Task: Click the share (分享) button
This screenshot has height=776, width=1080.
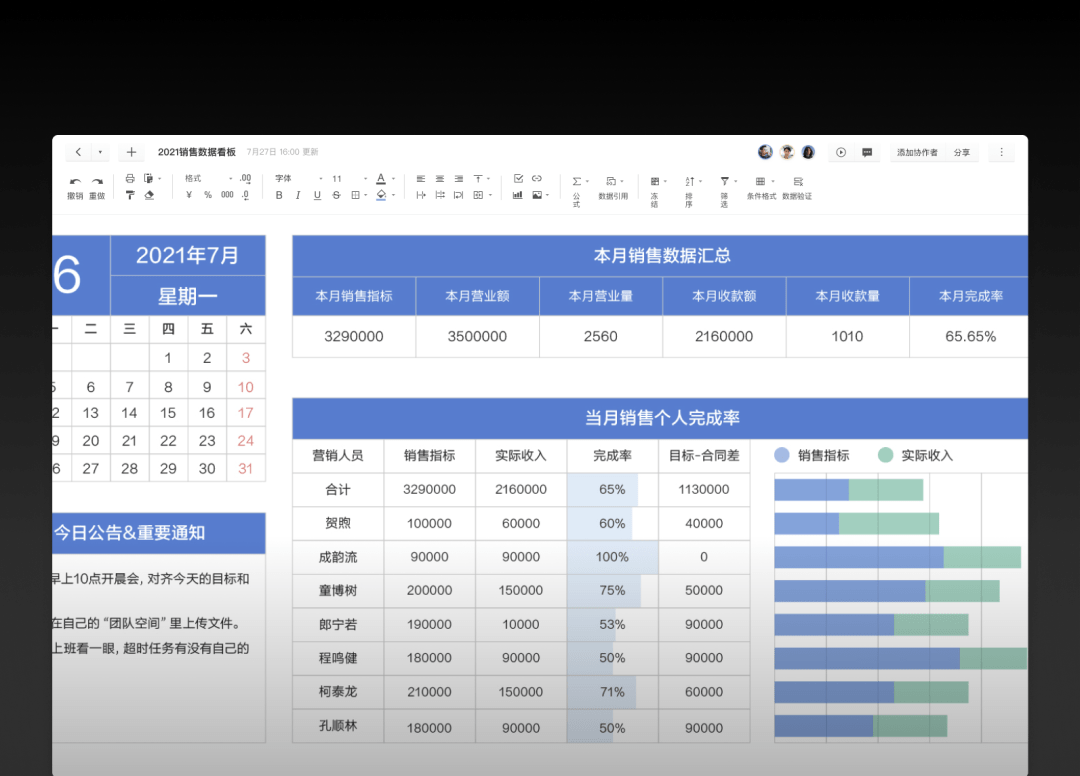Action: click(962, 152)
